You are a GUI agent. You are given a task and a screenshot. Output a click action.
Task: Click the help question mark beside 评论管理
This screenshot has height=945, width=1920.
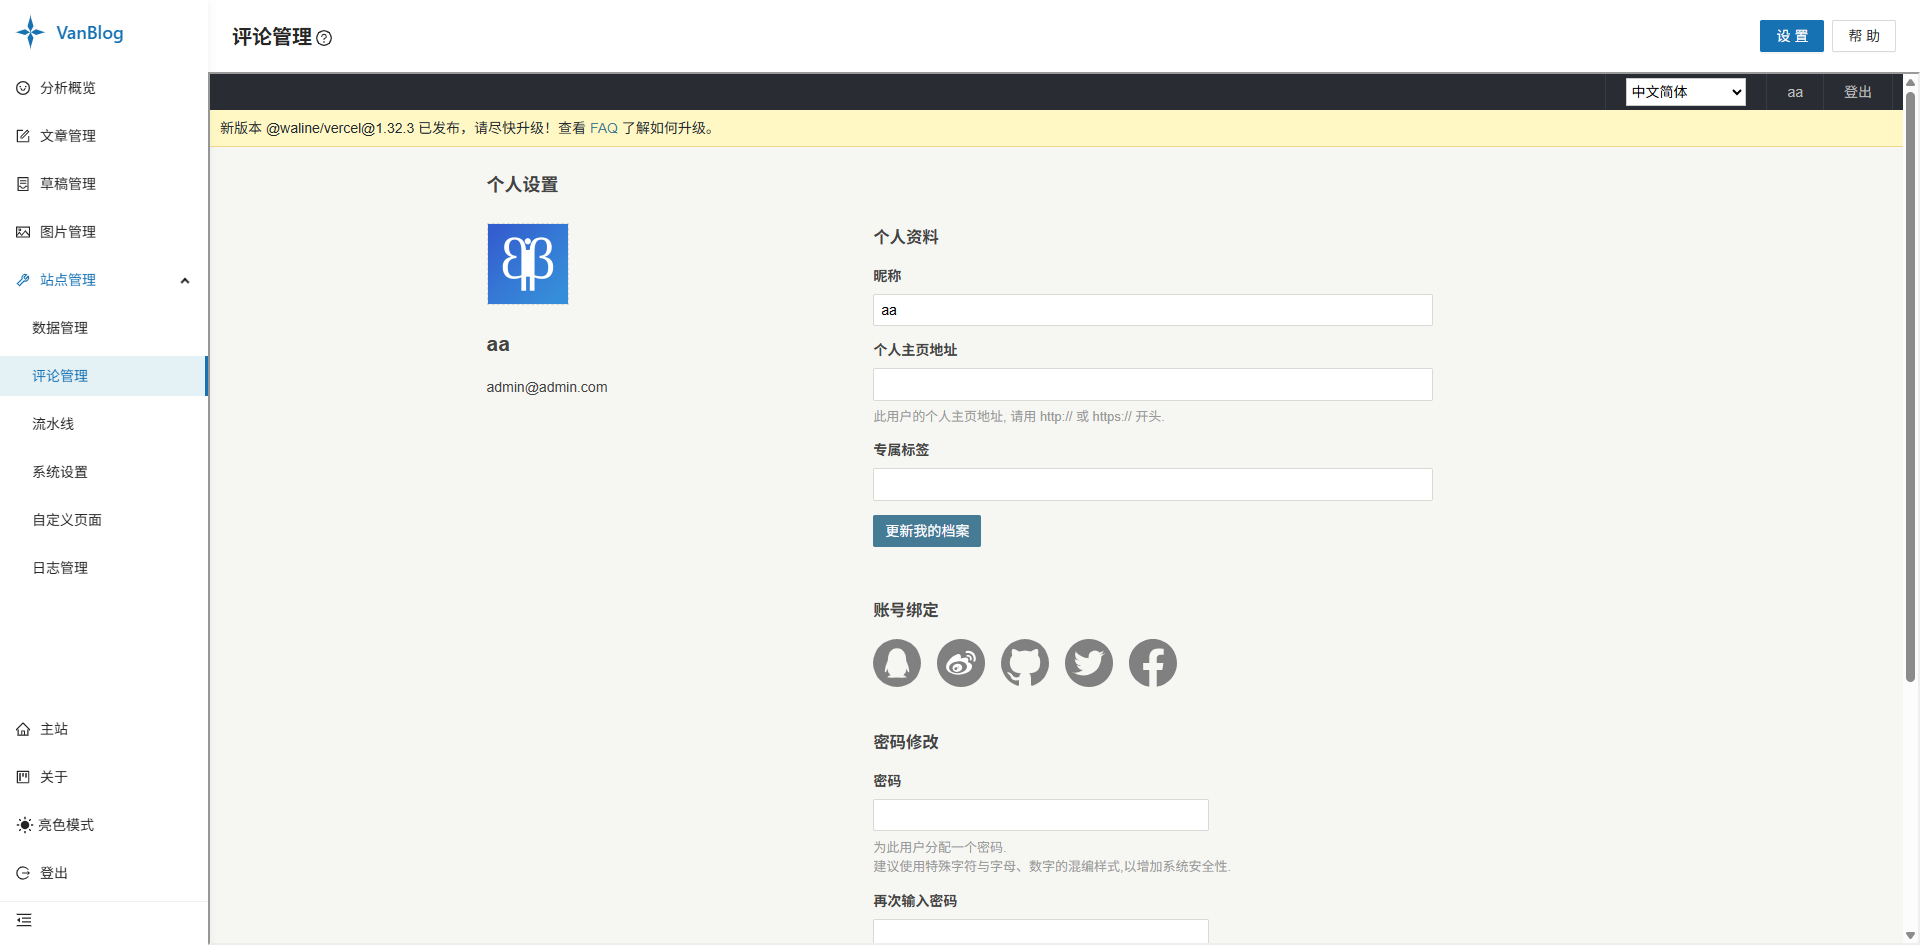point(324,38)
